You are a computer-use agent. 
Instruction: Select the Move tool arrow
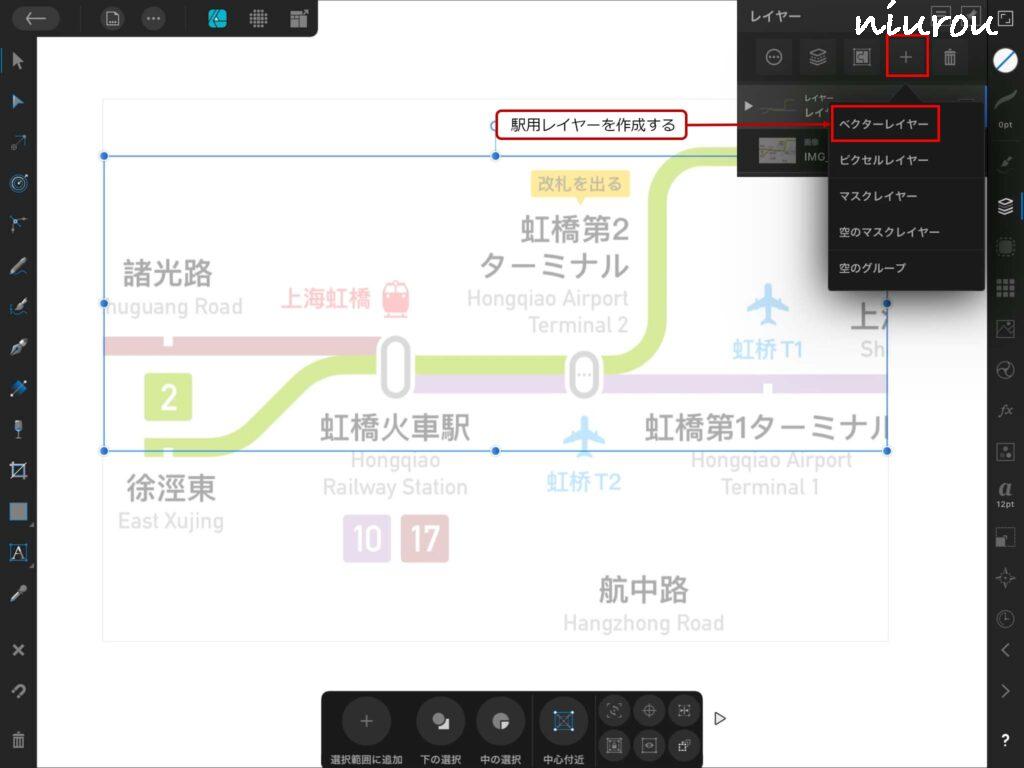(18, 61)
